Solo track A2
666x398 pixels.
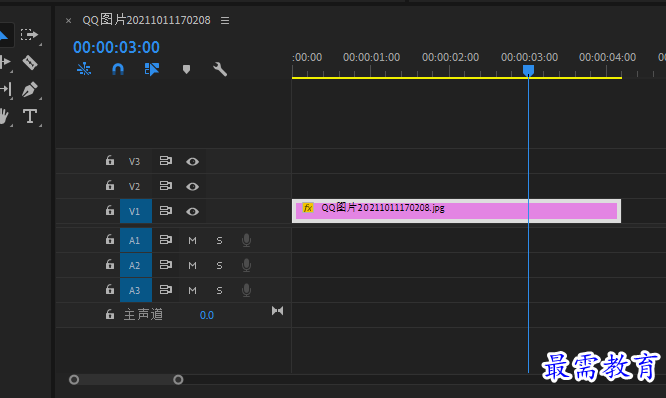[x=220, y=266]
